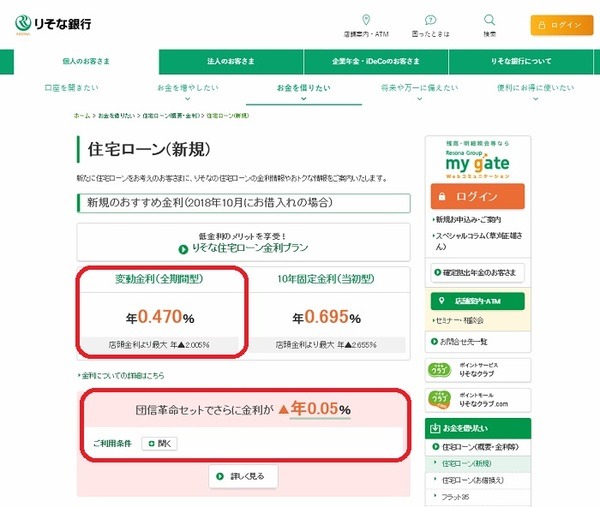Select sidebar フラット35 item
The height and width of the screenshot is (507, 600).
tap(478, 497)
